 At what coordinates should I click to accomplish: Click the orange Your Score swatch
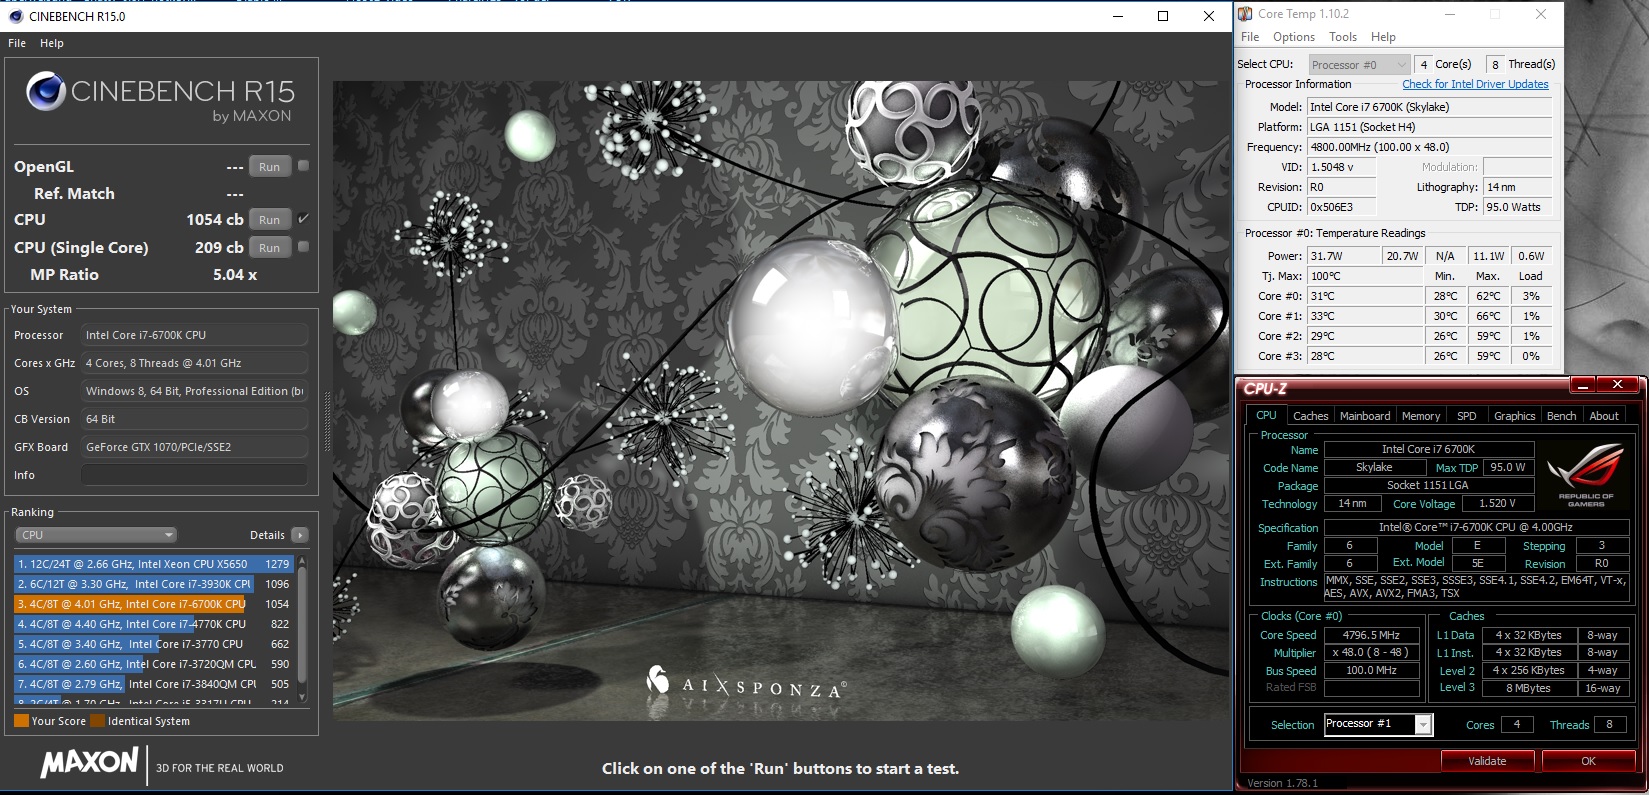(21, 721)
